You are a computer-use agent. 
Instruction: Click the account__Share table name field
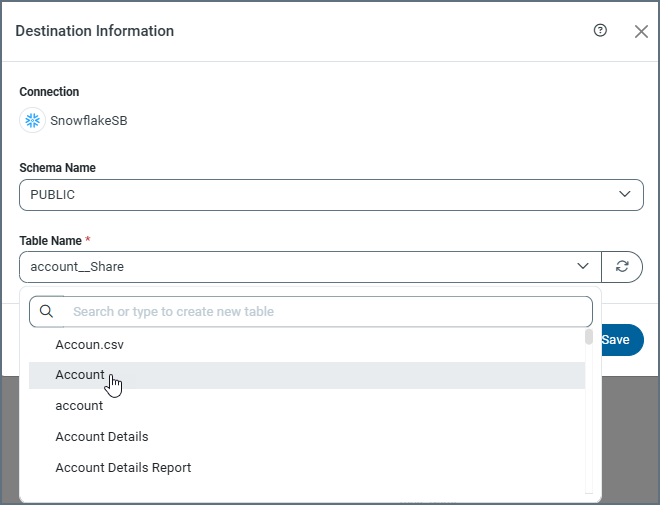pyautogui.click(x=290, y=267)
